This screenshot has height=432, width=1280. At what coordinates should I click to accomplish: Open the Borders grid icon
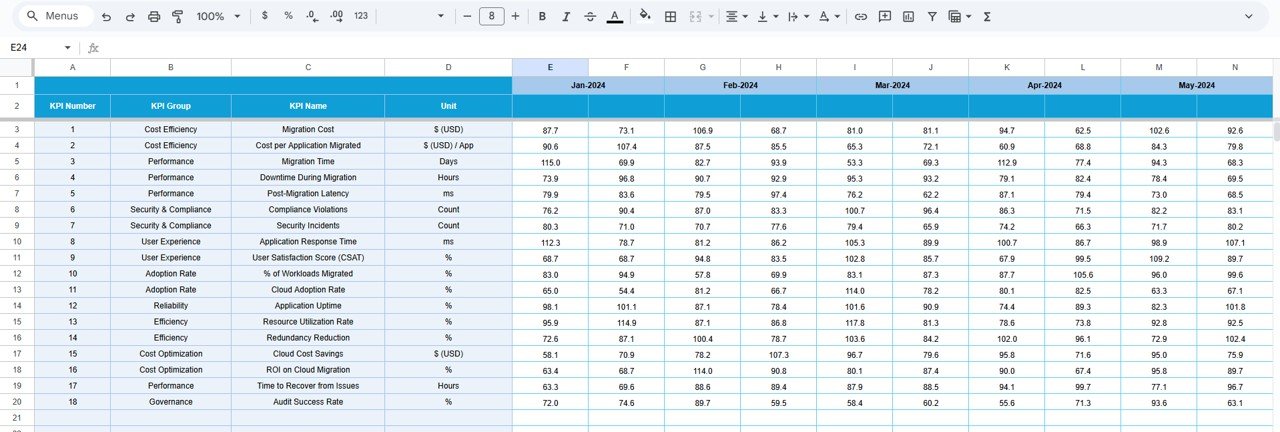[x=670, y=17]
